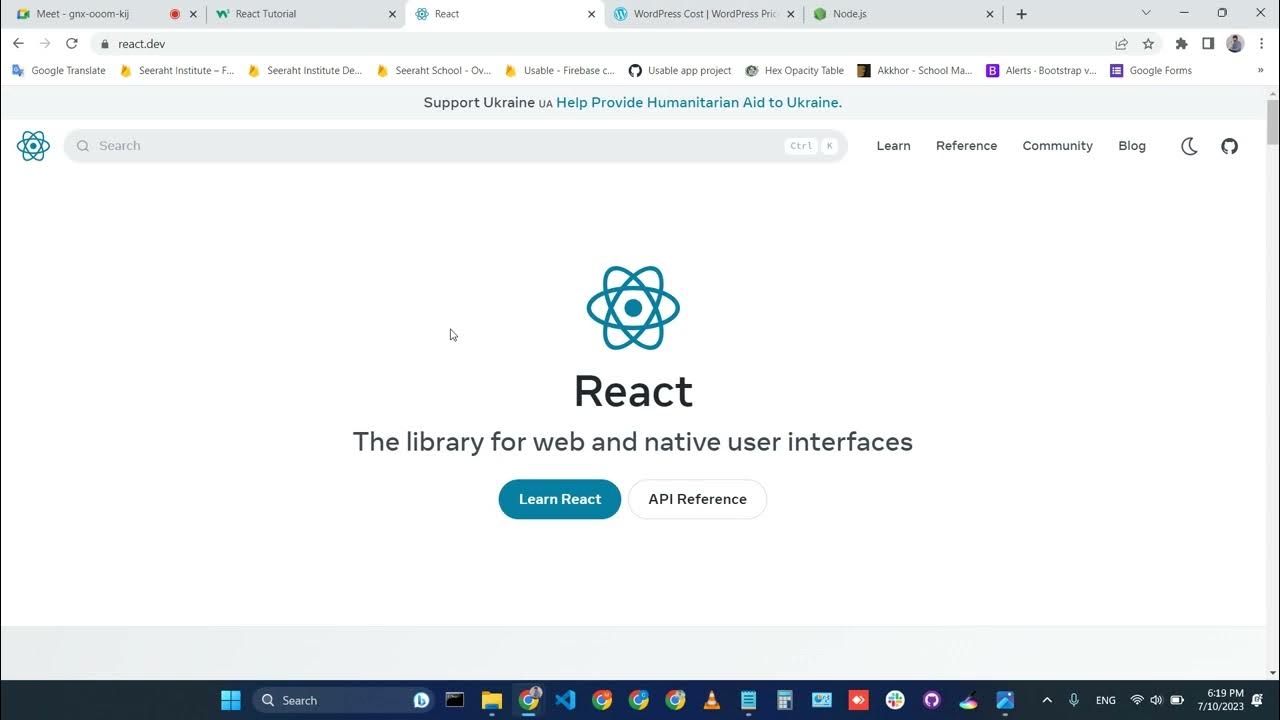Click the React logo in the site header
The width and height of the screenshot is (1280, 720).
click(33, 146)
